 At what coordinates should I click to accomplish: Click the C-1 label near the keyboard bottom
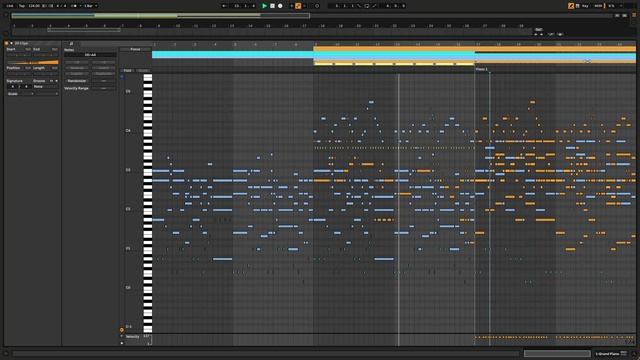(128, 327)
